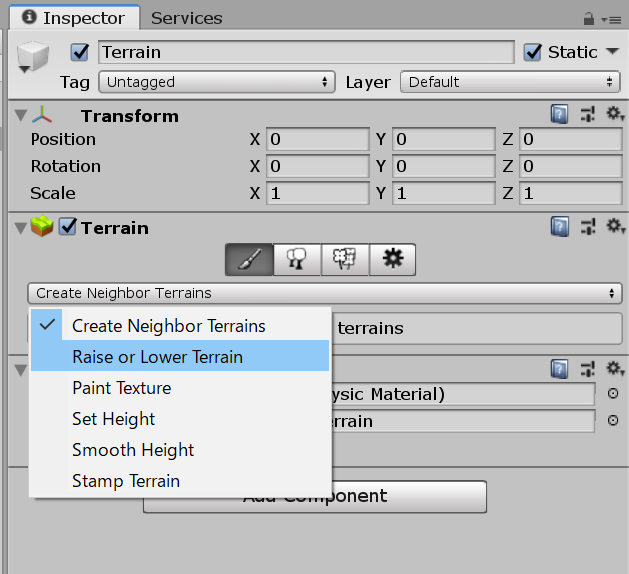The width and height of the screenshot is (629, 574).
Task: Switch to the Services tab
Action: click(187, 18)
